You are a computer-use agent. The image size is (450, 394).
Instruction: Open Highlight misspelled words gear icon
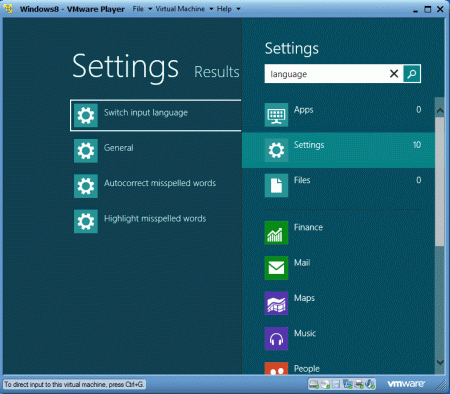pos(86,221)
